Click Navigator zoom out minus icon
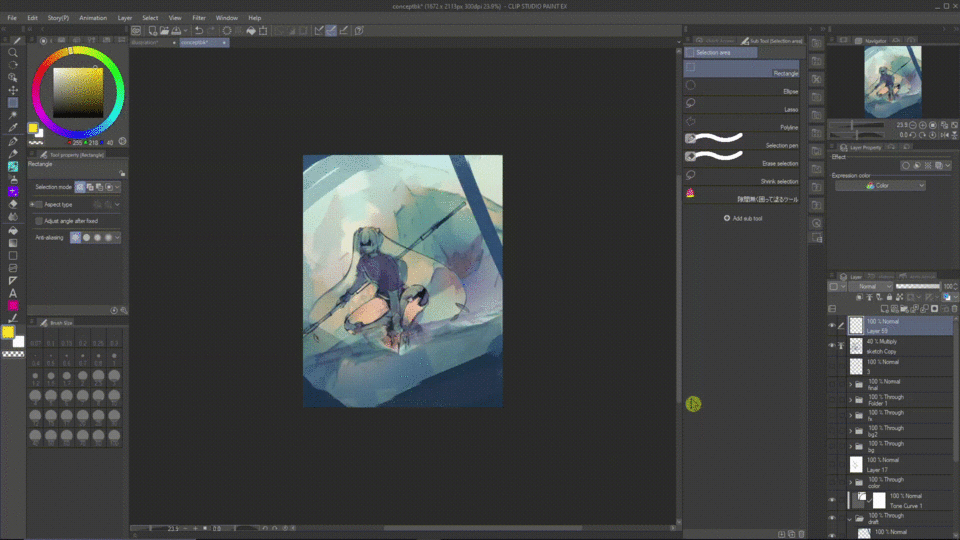The height and width of the screenshot is (540, 960). [913, 125]
